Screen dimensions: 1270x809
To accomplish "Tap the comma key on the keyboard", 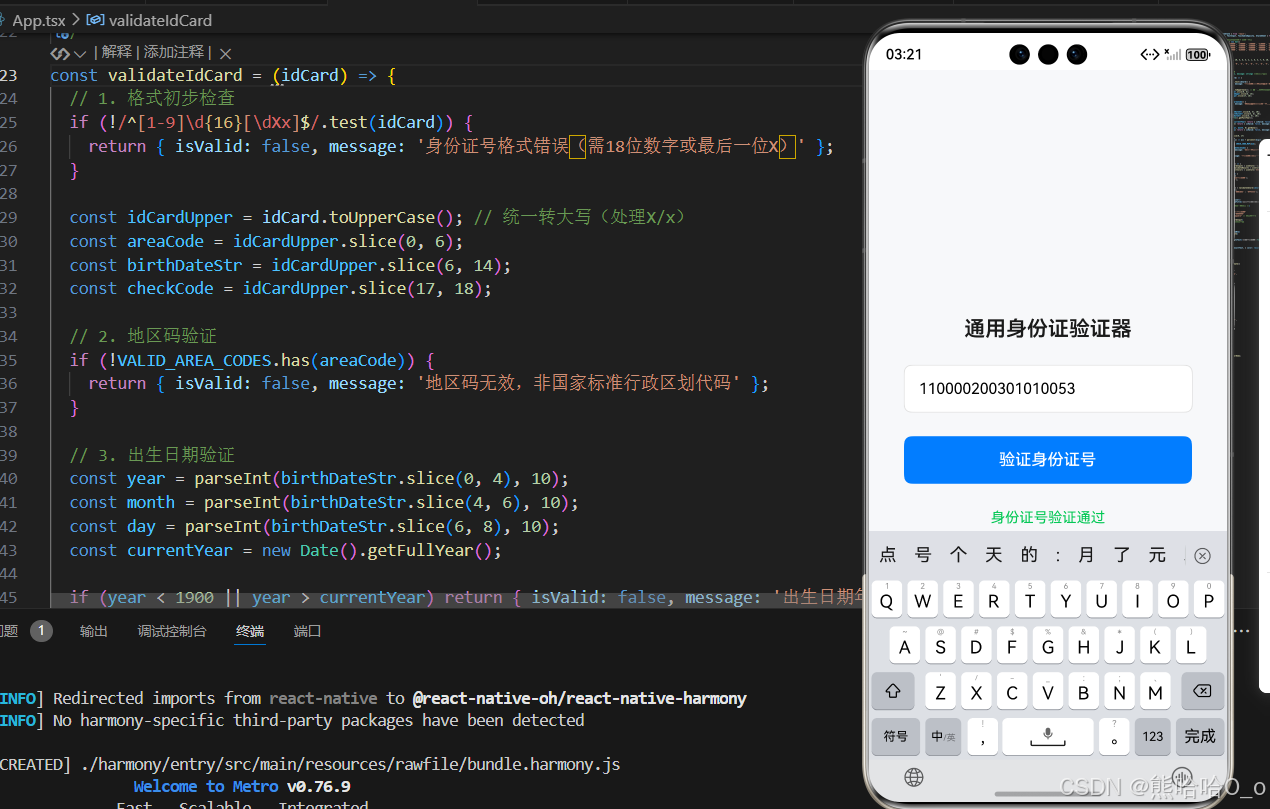I will click(983, 736).
